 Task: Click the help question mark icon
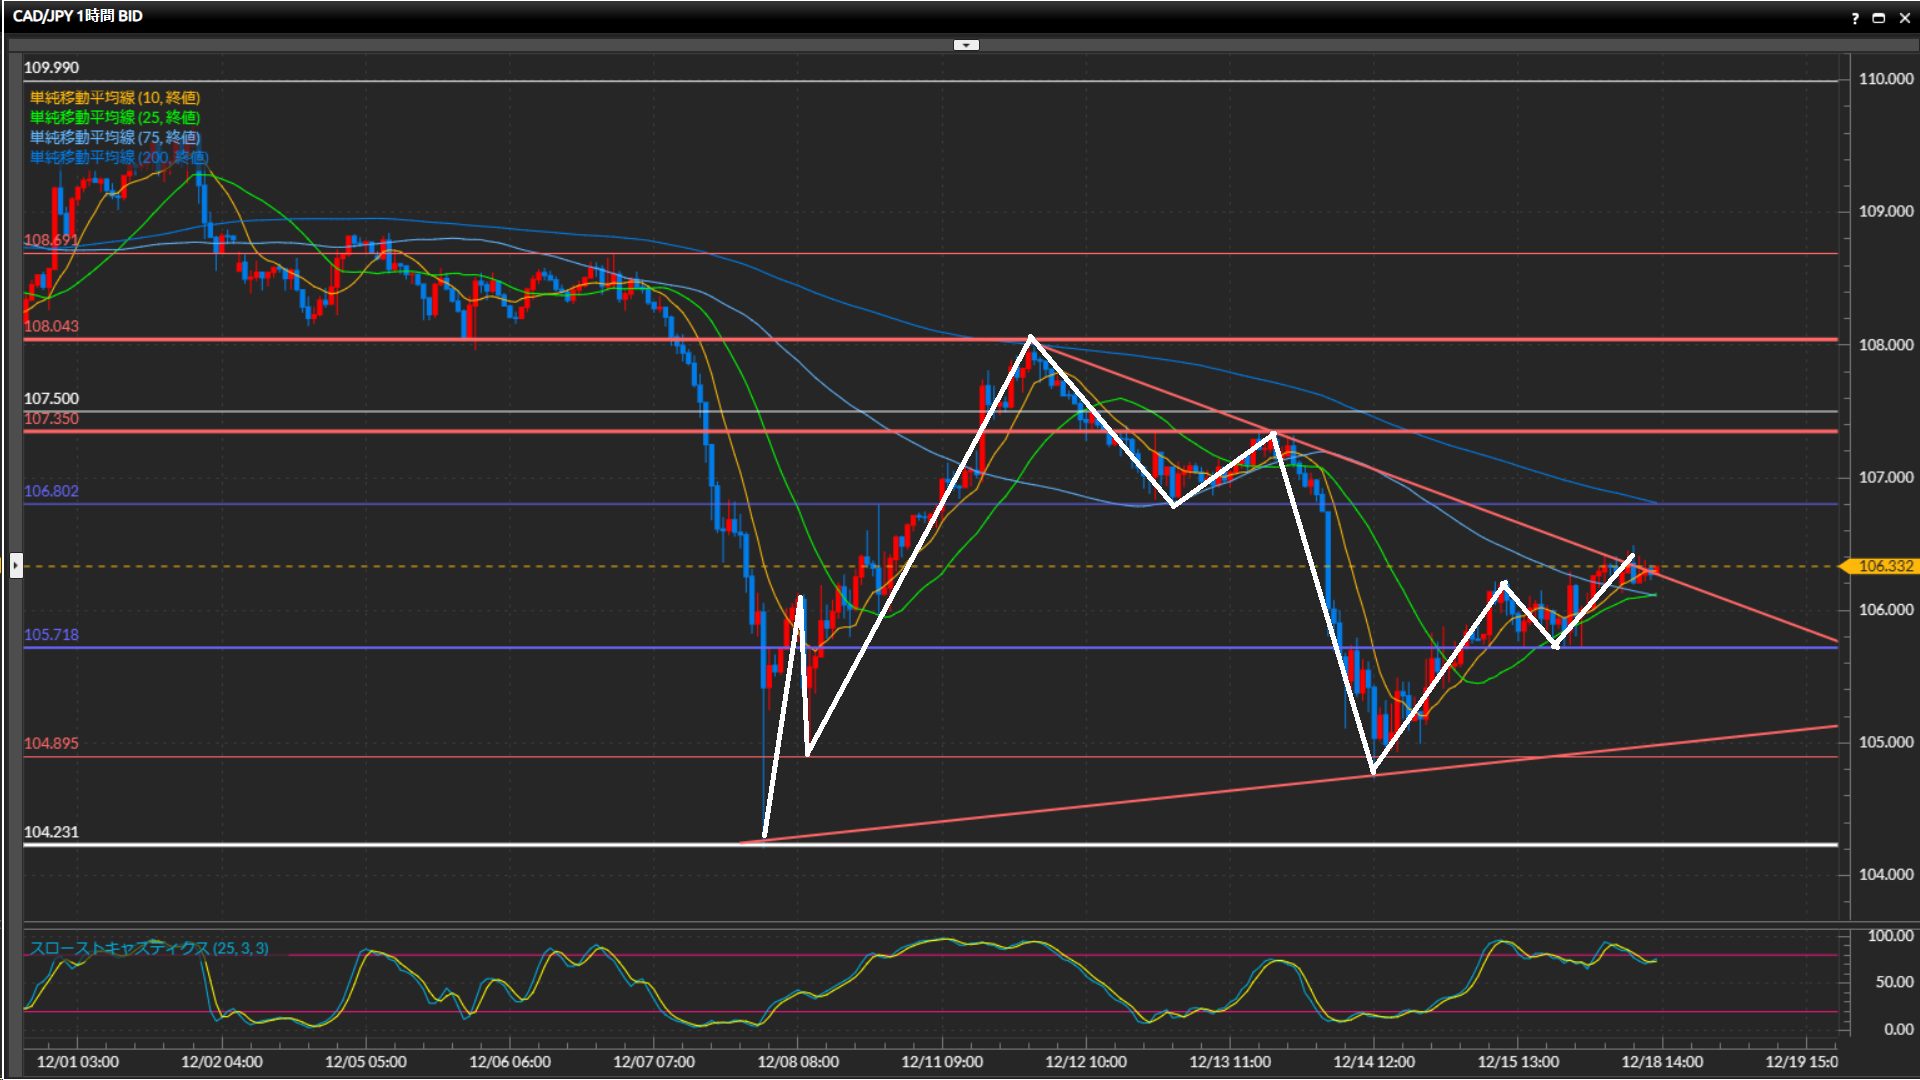(x=1855, y=18)
